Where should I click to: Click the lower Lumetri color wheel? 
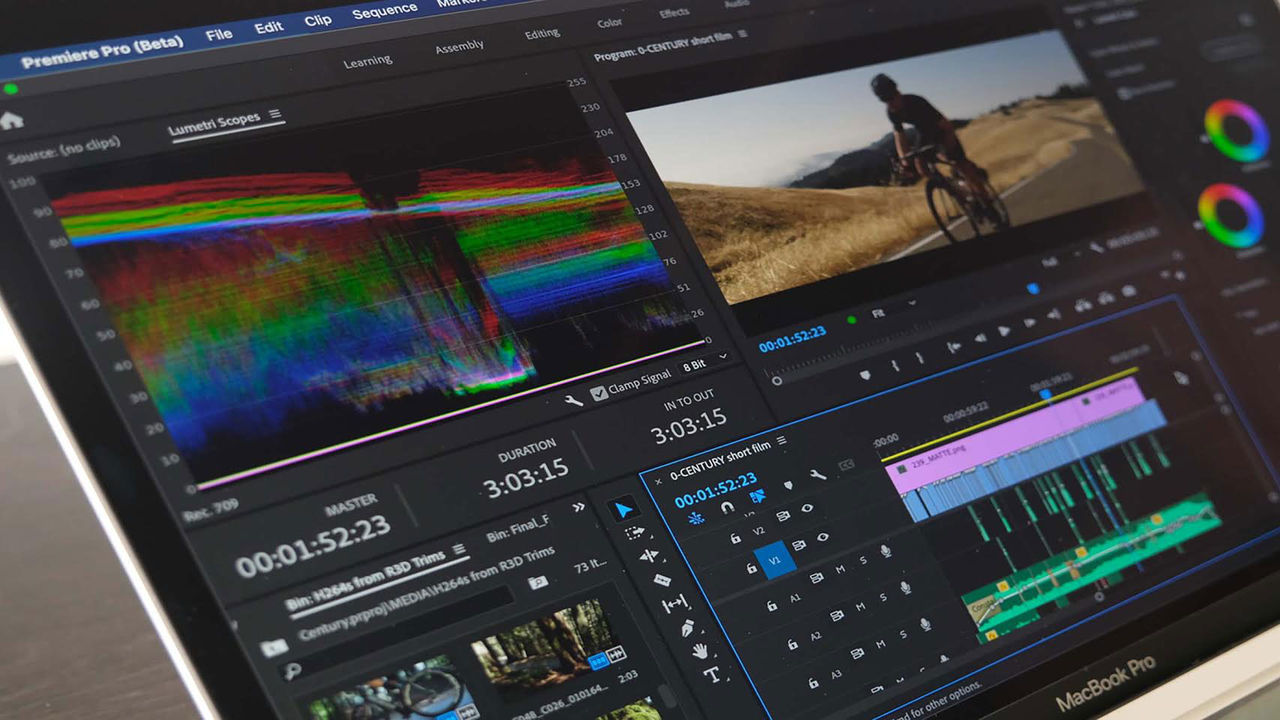(x=1230, y=215)
